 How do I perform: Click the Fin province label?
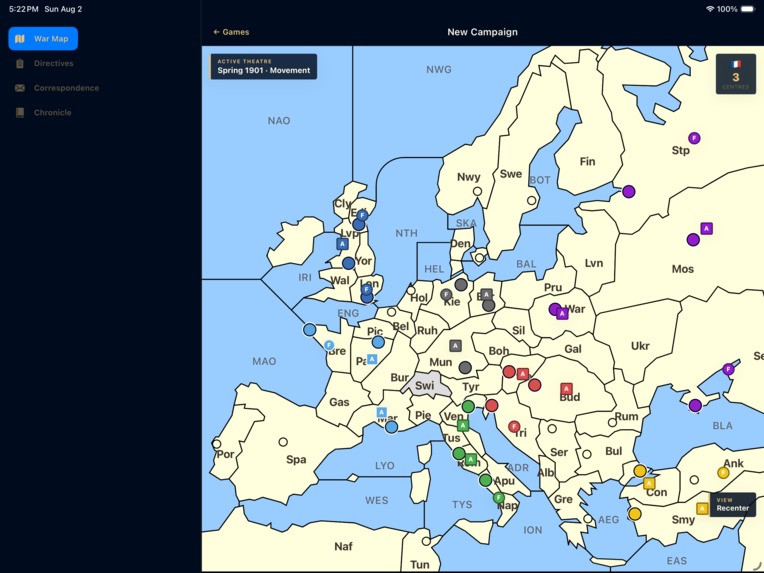(587, 161)
